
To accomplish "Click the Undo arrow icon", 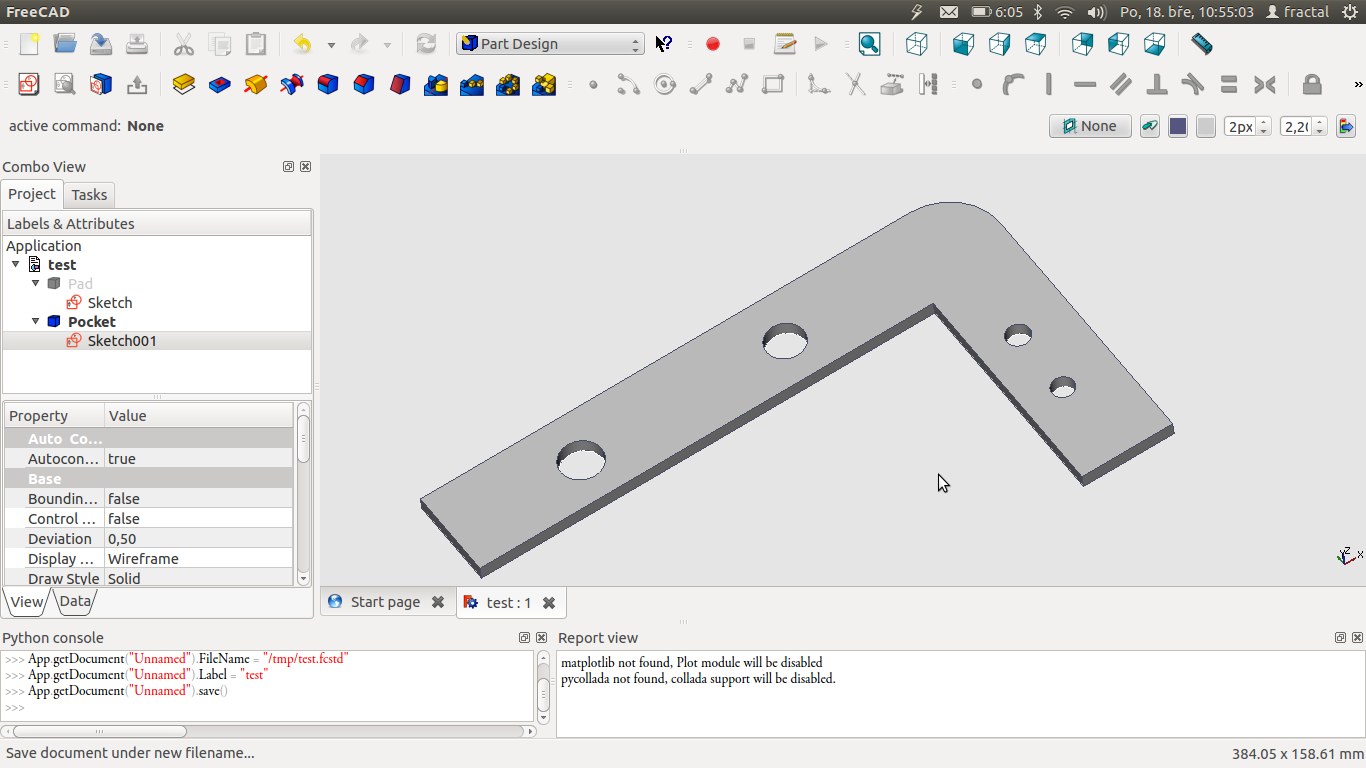I will (x=302, y=44).
